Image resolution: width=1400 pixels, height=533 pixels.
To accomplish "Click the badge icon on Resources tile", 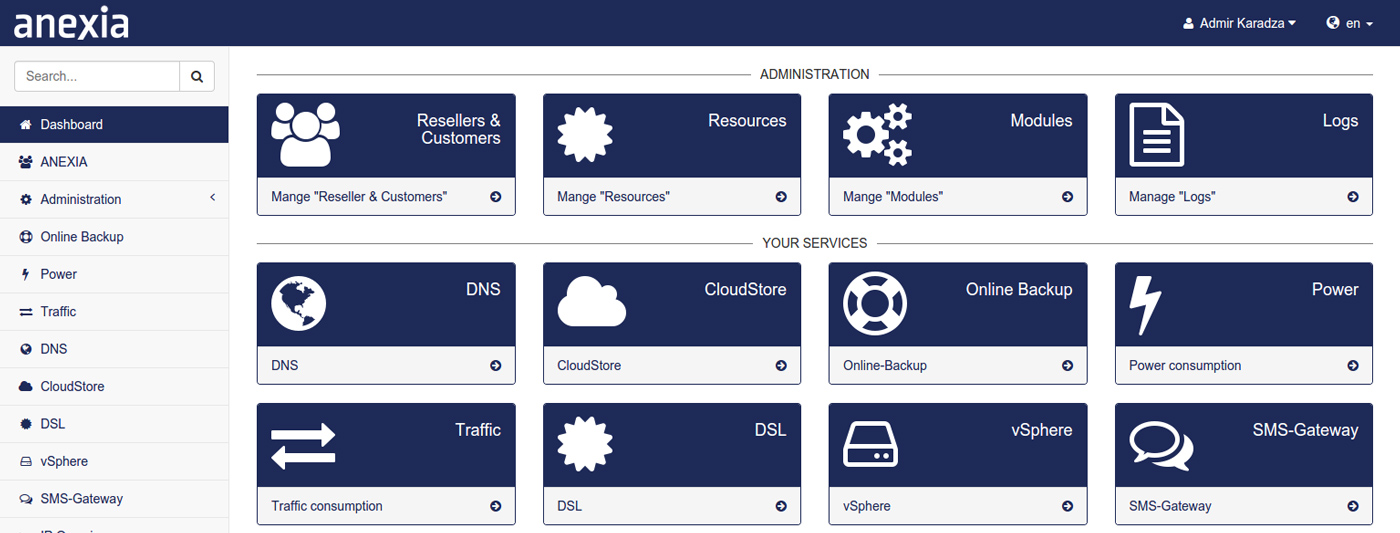I will (585, 134).
